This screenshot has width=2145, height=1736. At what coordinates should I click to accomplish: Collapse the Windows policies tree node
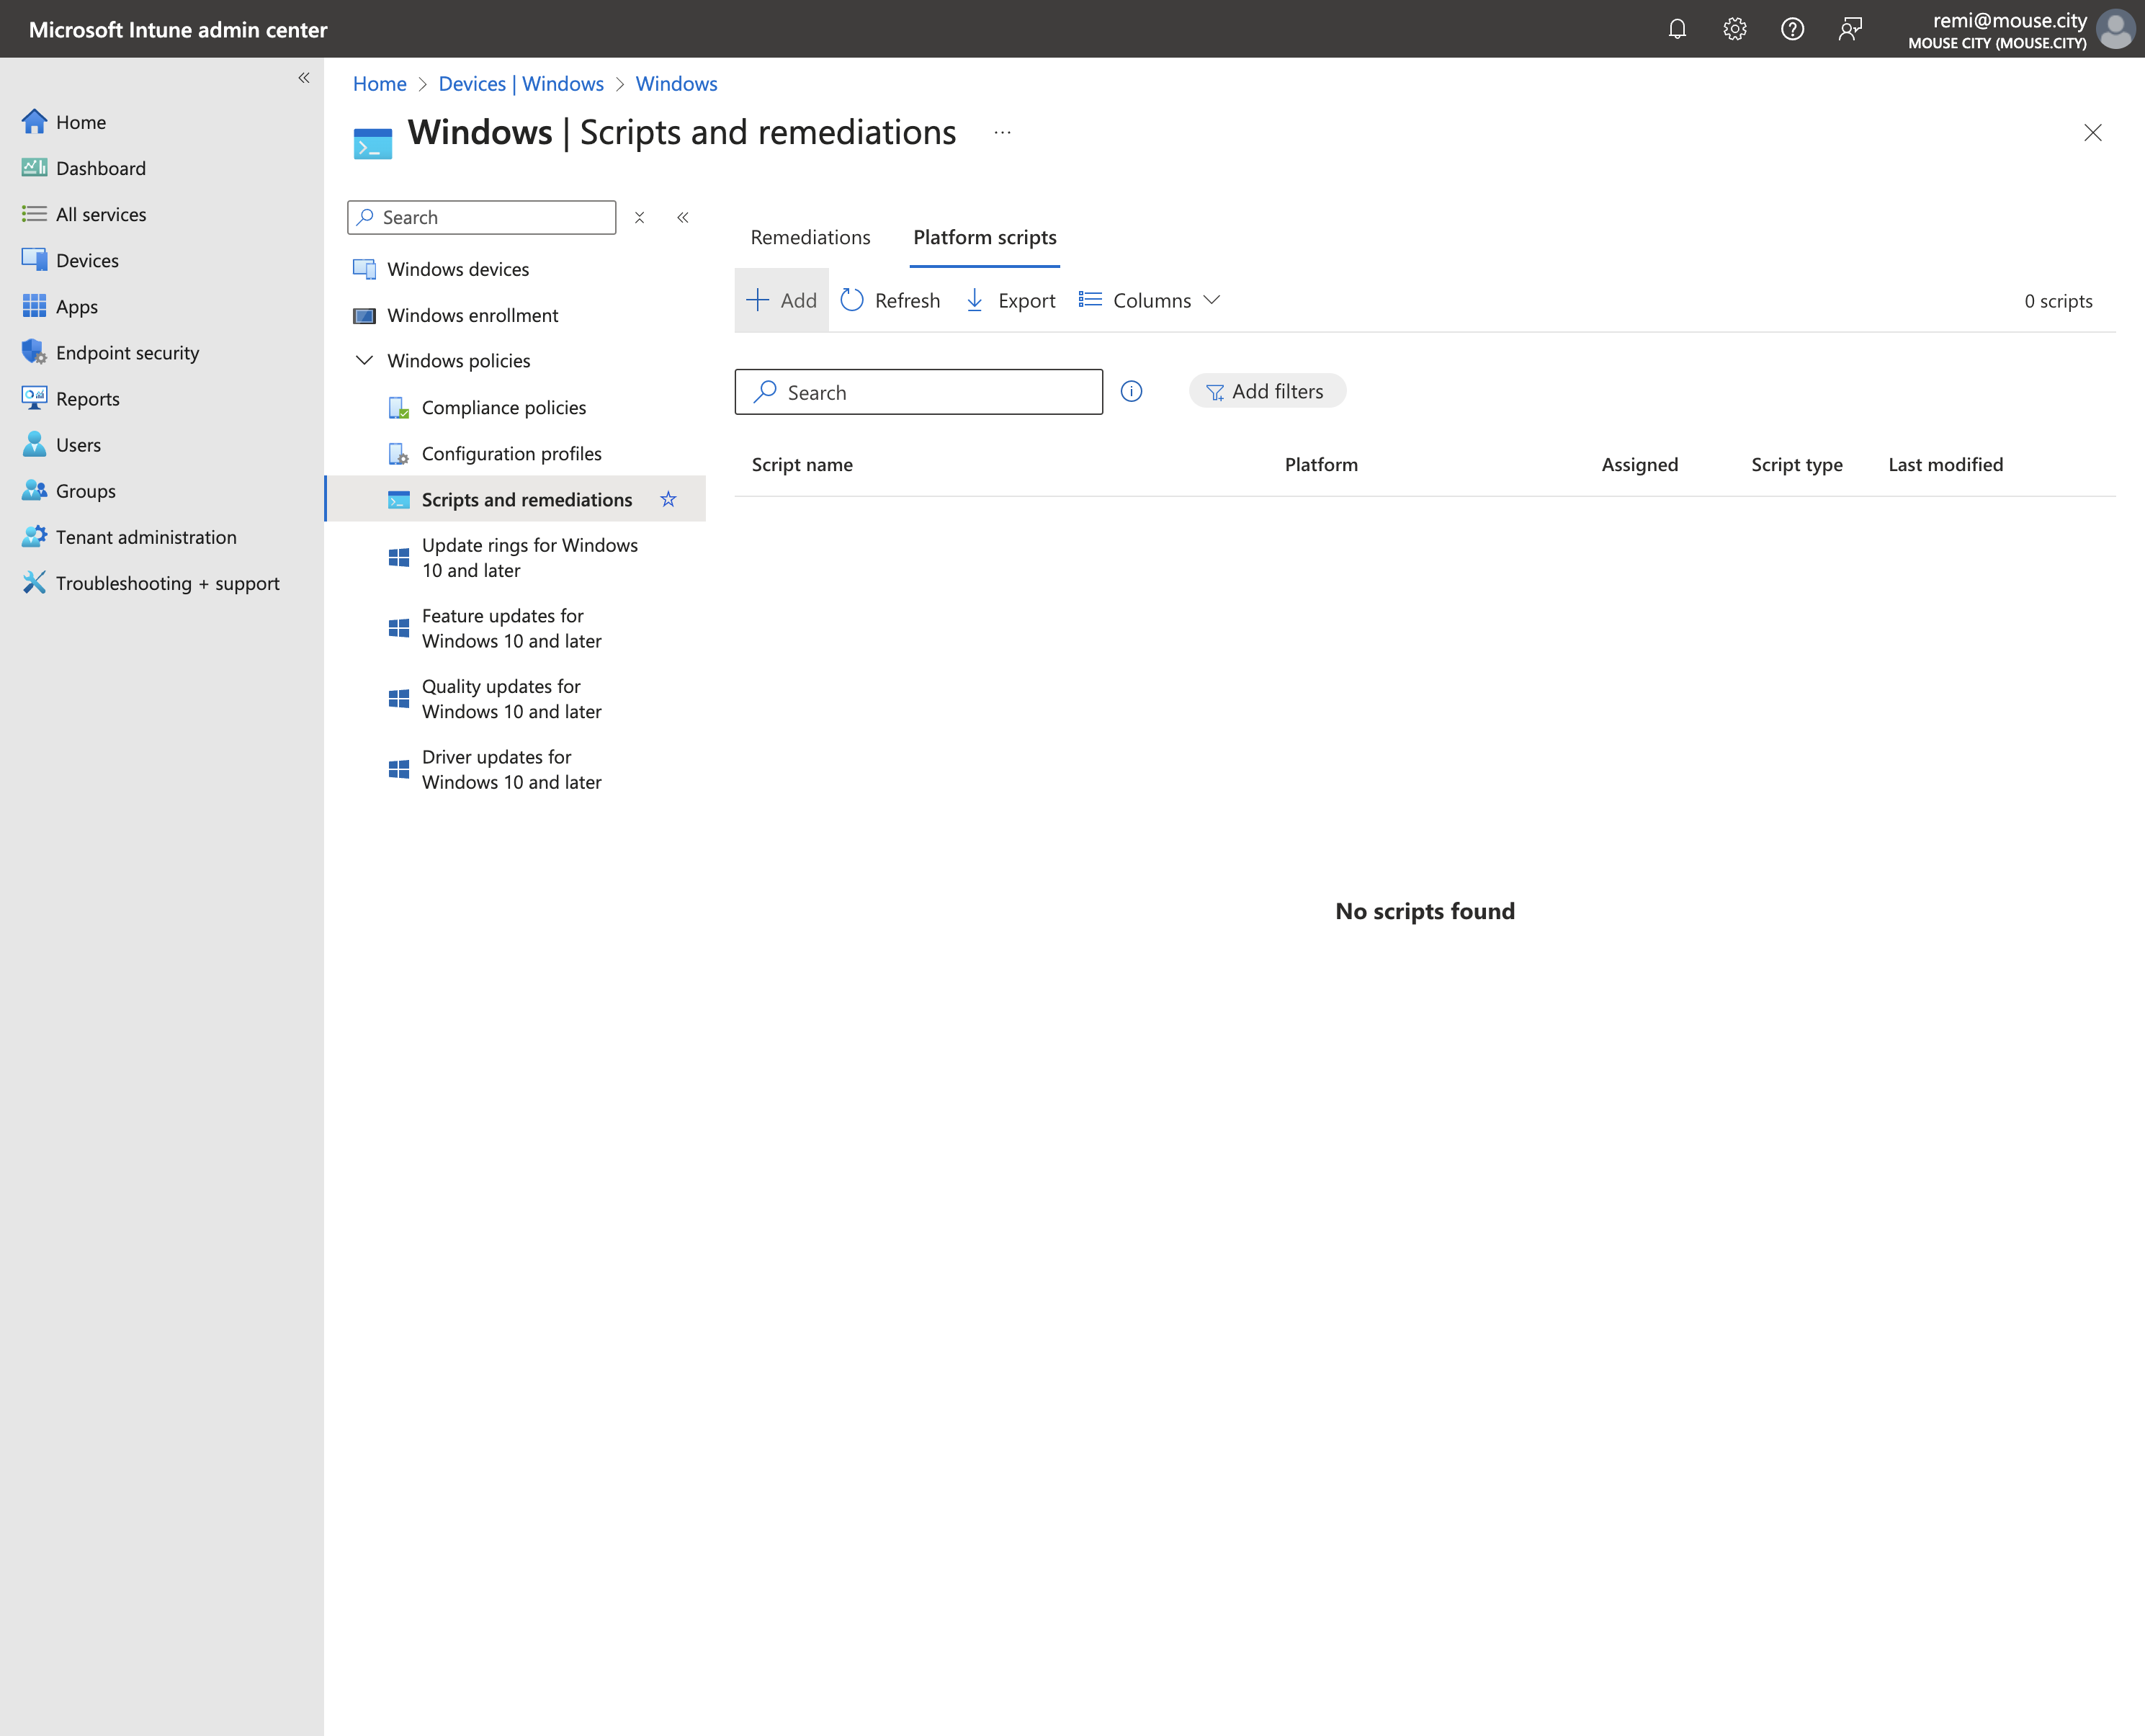coord(365,360)
